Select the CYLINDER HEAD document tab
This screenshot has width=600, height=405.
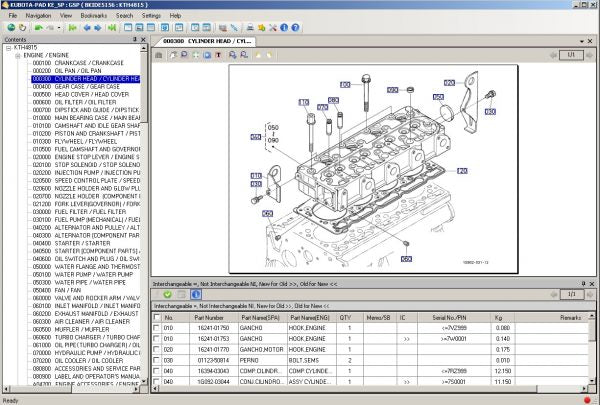tap(204, 41)
